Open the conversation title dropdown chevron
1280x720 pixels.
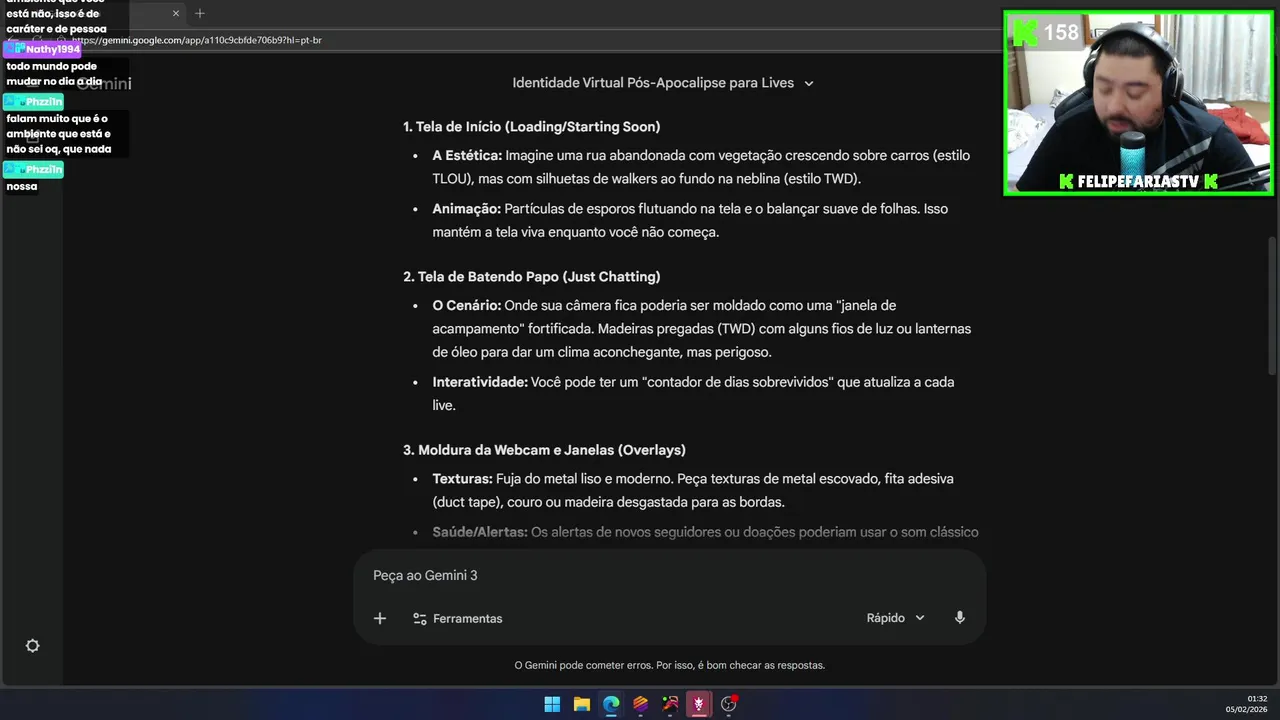(809, 83)
